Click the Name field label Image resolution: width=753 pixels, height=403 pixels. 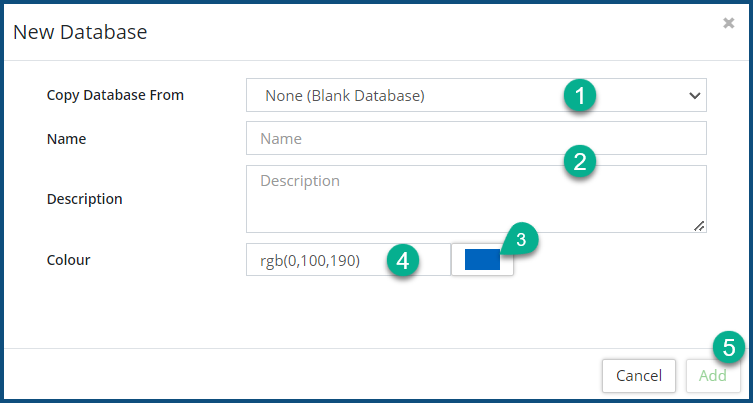pos(67,140)
